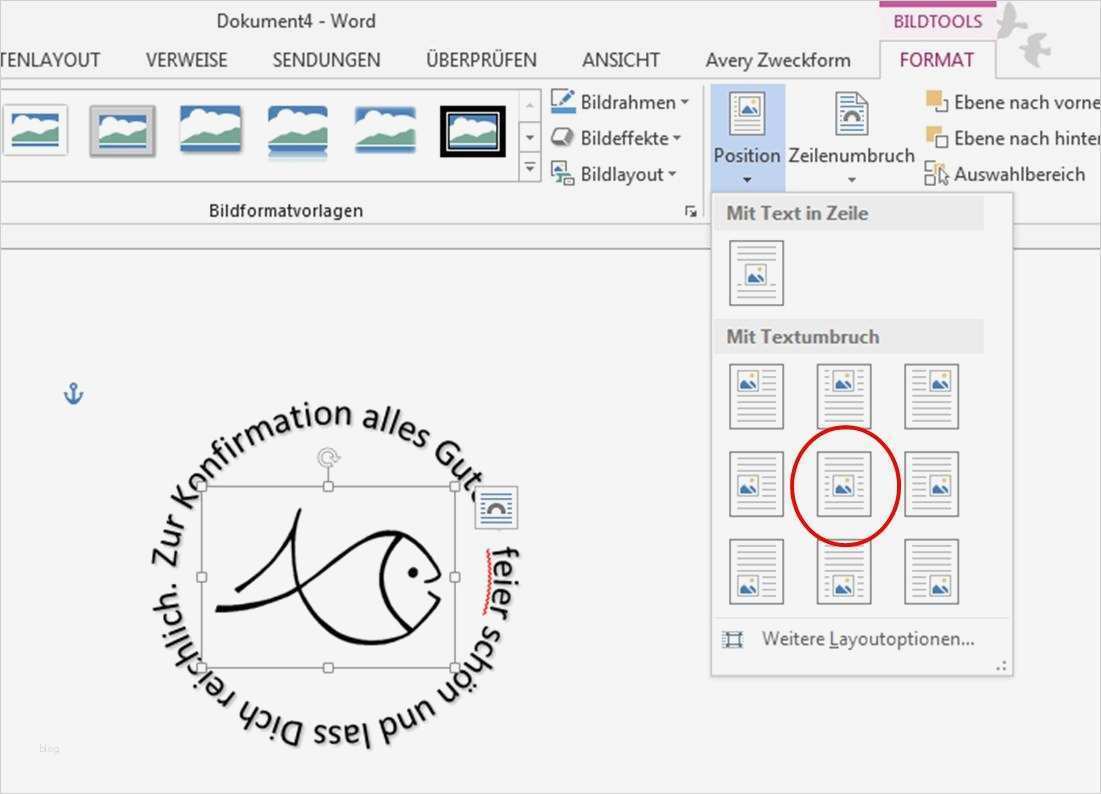Open the Bildformatvorlagen dialog launcher
Image resolution: width=1101 pixels, height=794 pixels.
(x=691, y=211)
